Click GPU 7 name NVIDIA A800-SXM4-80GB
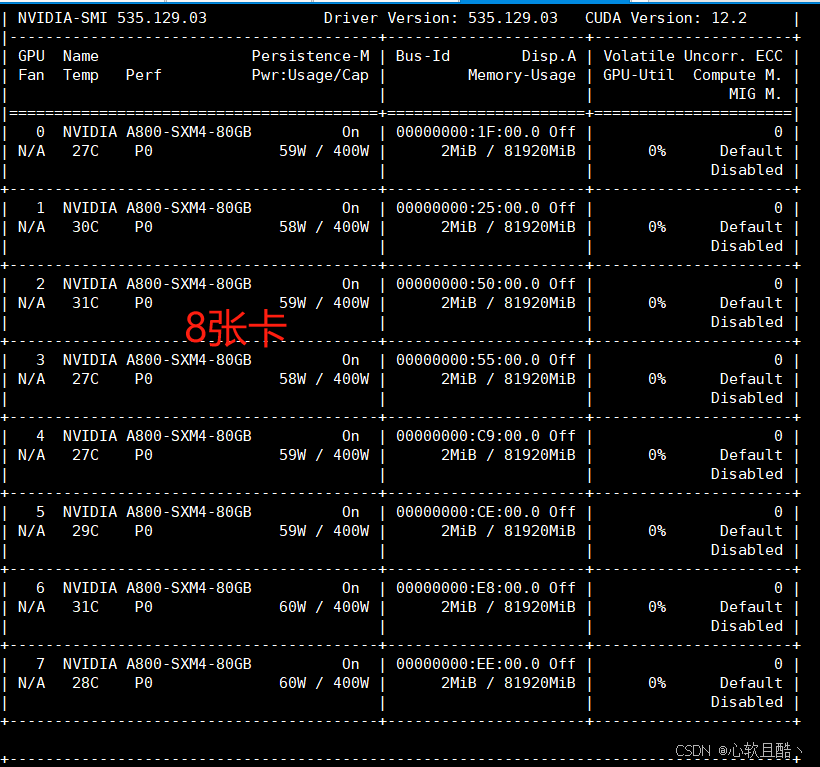The height and width of the screenshot is (767, 820). 157,664
